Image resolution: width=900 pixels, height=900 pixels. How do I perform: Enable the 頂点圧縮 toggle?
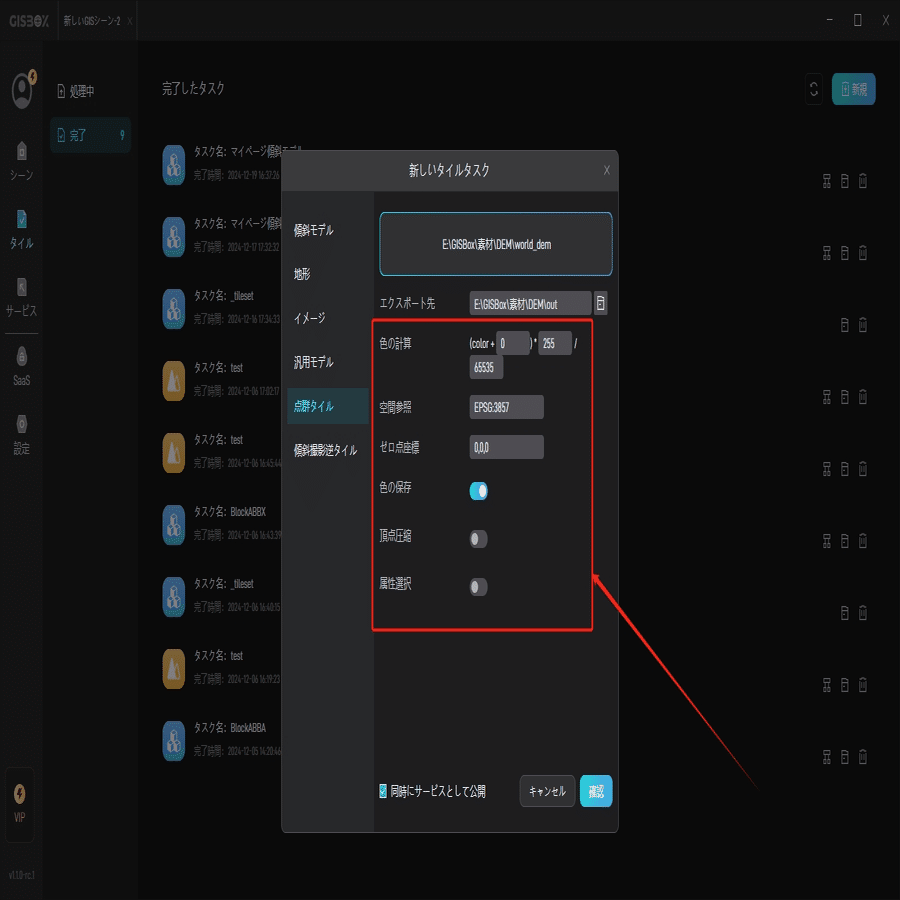pos(477,538)
